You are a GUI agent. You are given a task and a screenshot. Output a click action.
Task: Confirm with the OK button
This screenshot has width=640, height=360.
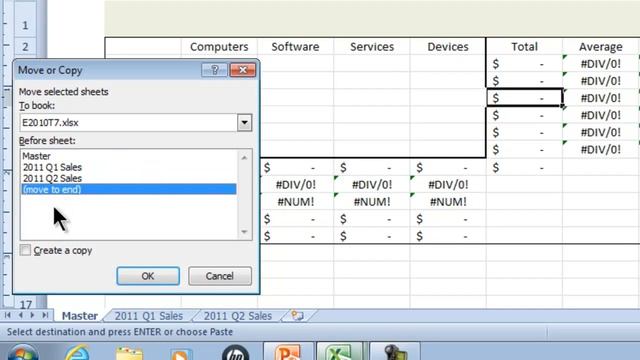tap(148, 276)
